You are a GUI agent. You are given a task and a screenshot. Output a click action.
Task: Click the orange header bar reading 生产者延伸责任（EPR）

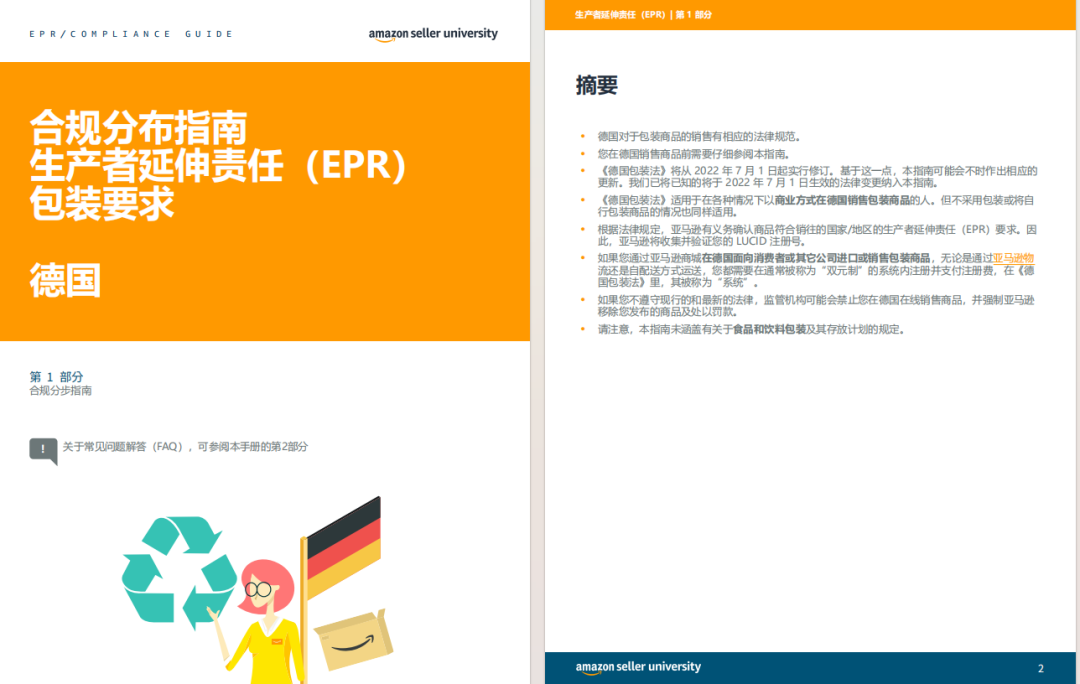644,14
